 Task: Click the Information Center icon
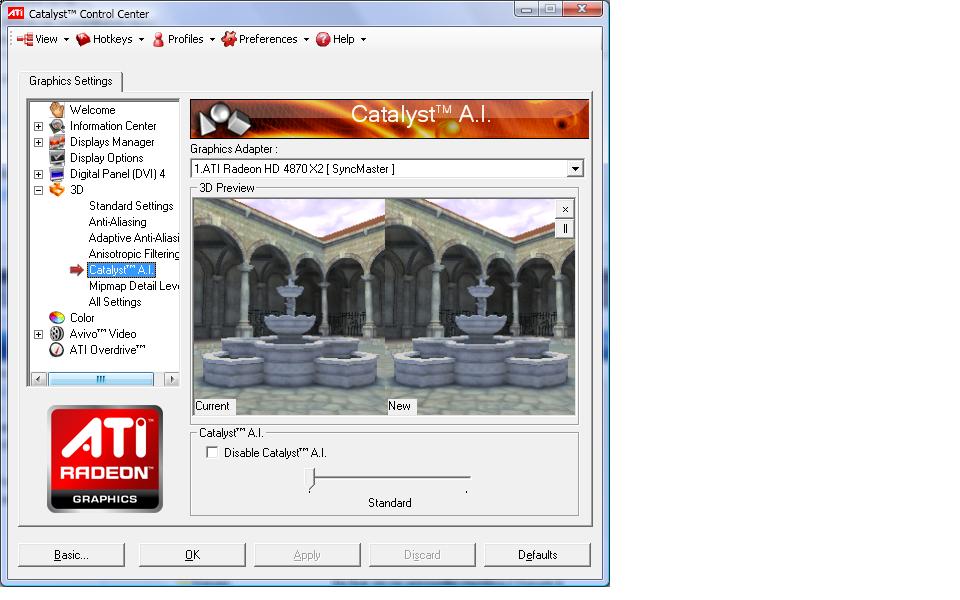(57, 126)
